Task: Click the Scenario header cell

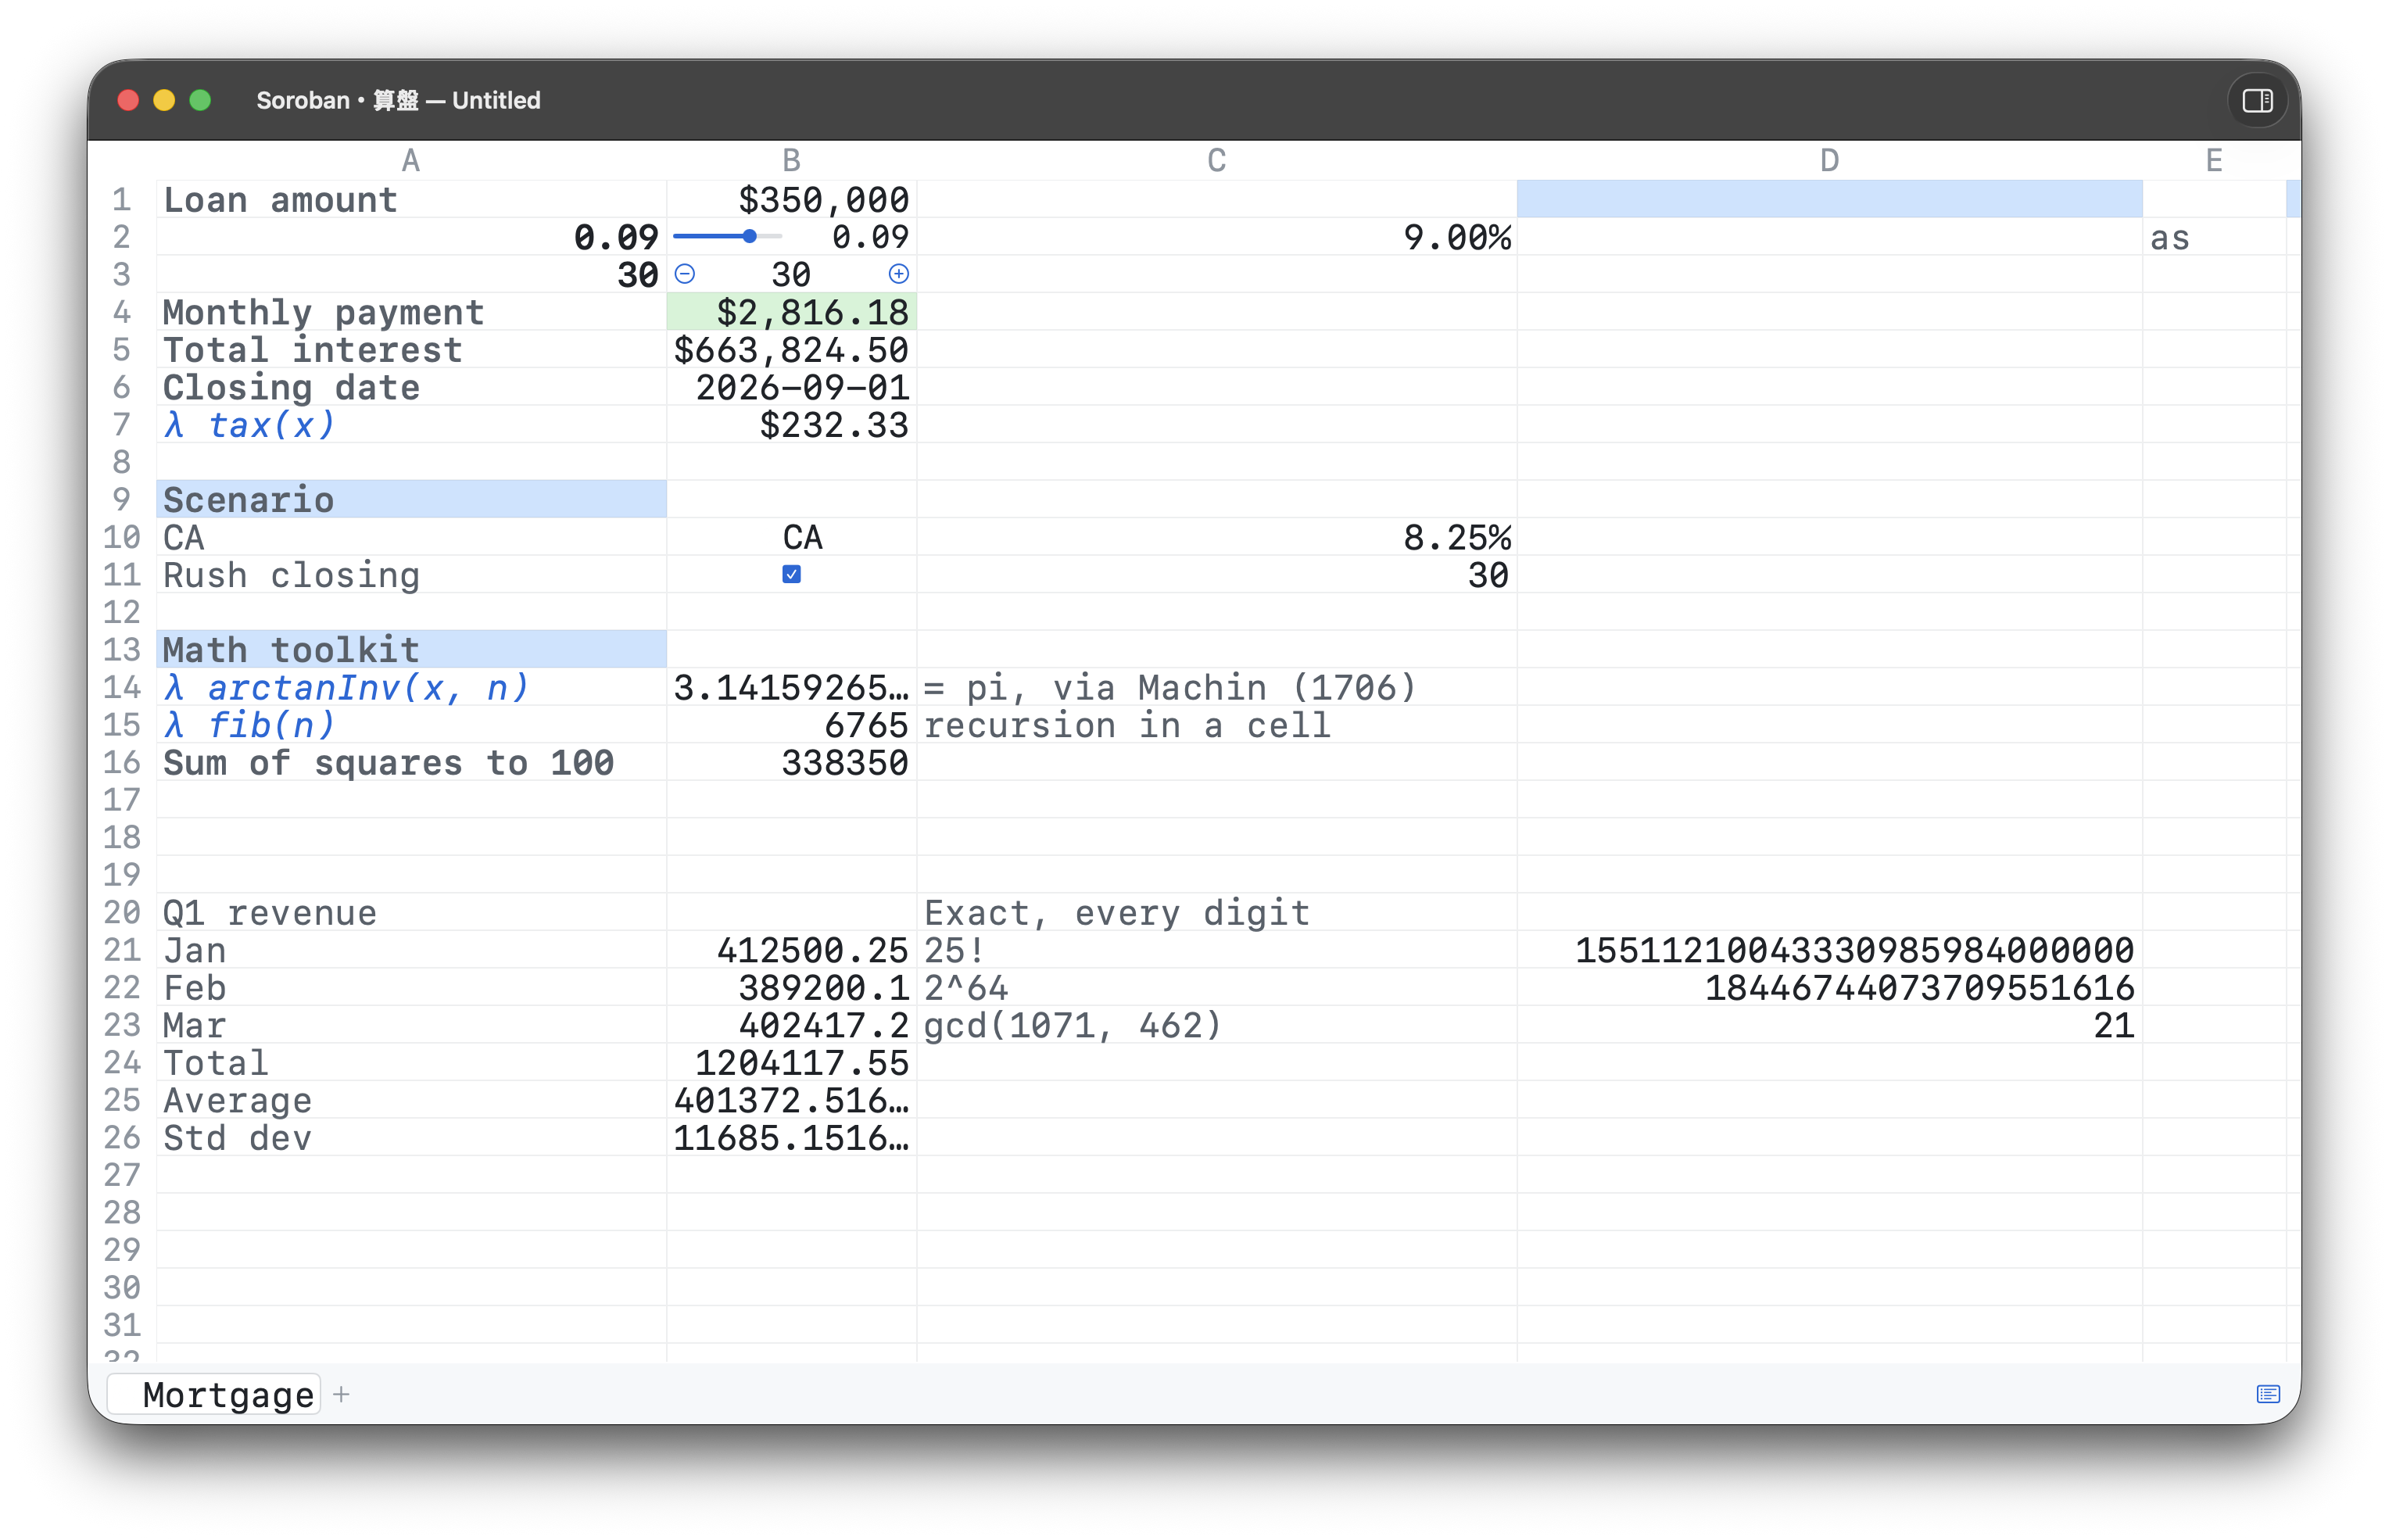Action: [x=411, y=499]
